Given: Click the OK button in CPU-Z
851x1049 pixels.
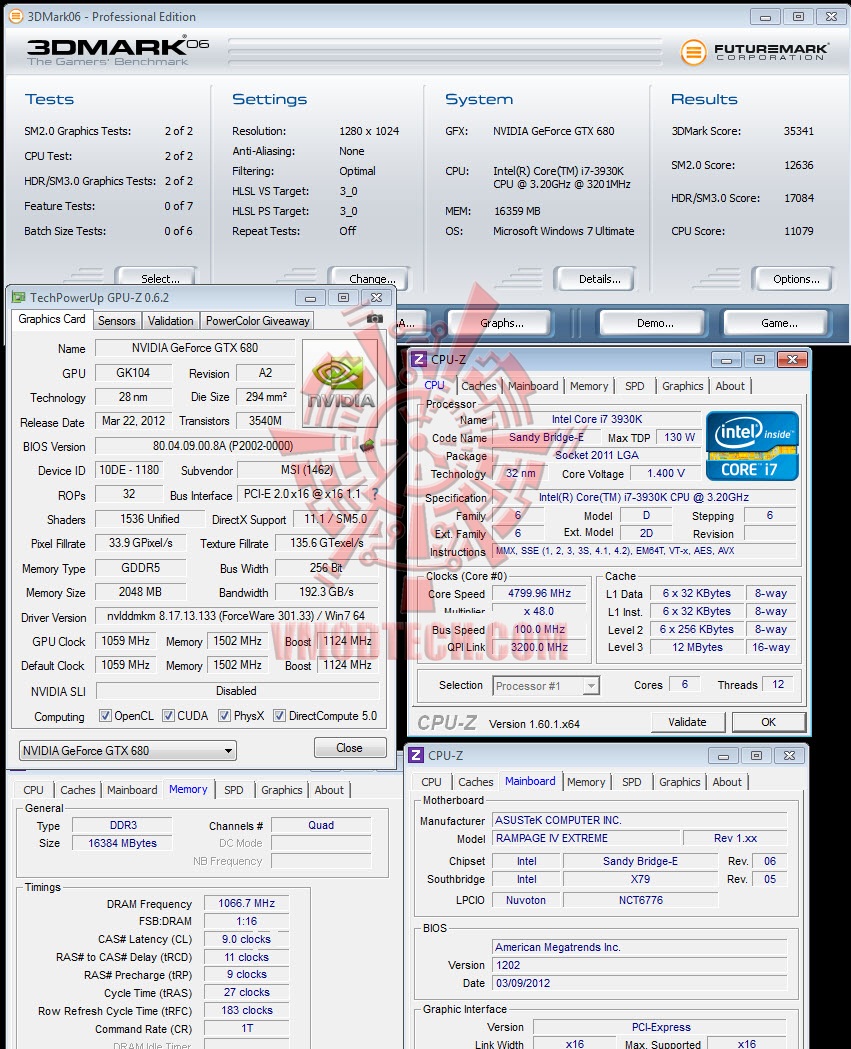Looking at the screenshot, I should [x=768, y=722].
